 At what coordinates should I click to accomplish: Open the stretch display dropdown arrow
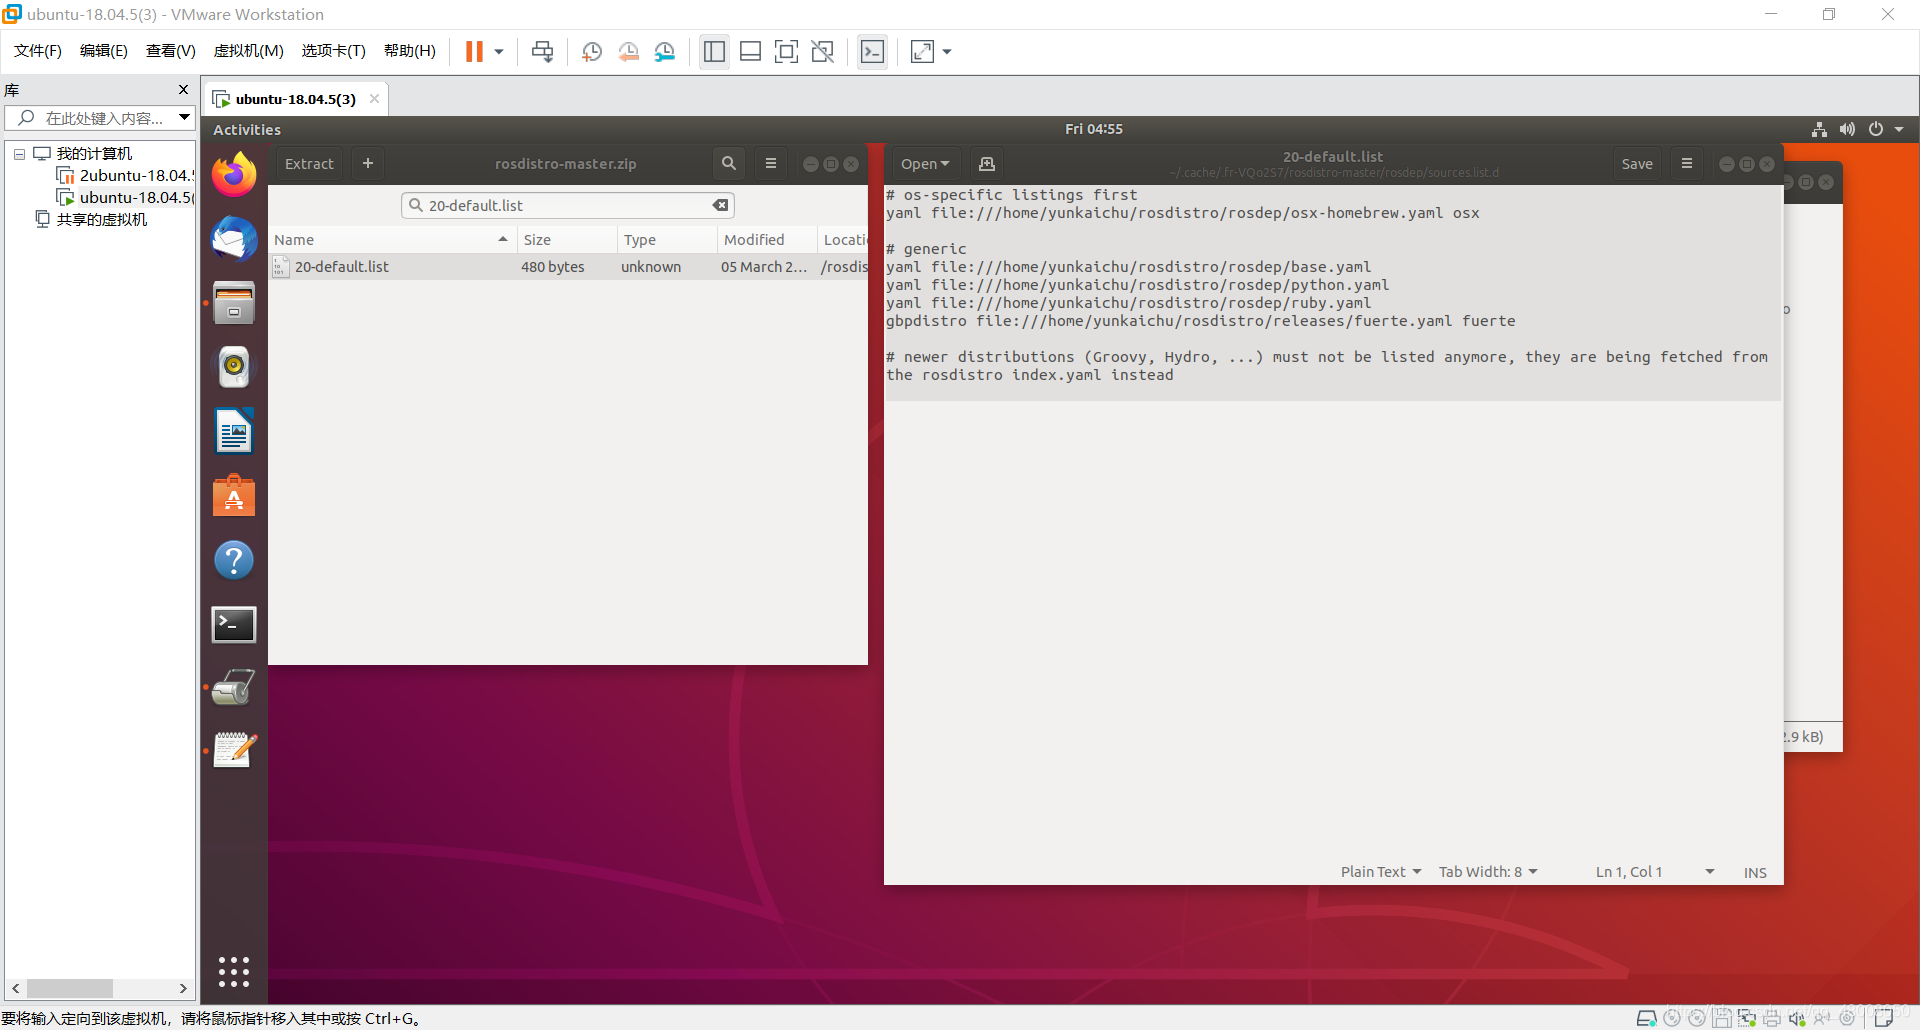pos(947,51)
